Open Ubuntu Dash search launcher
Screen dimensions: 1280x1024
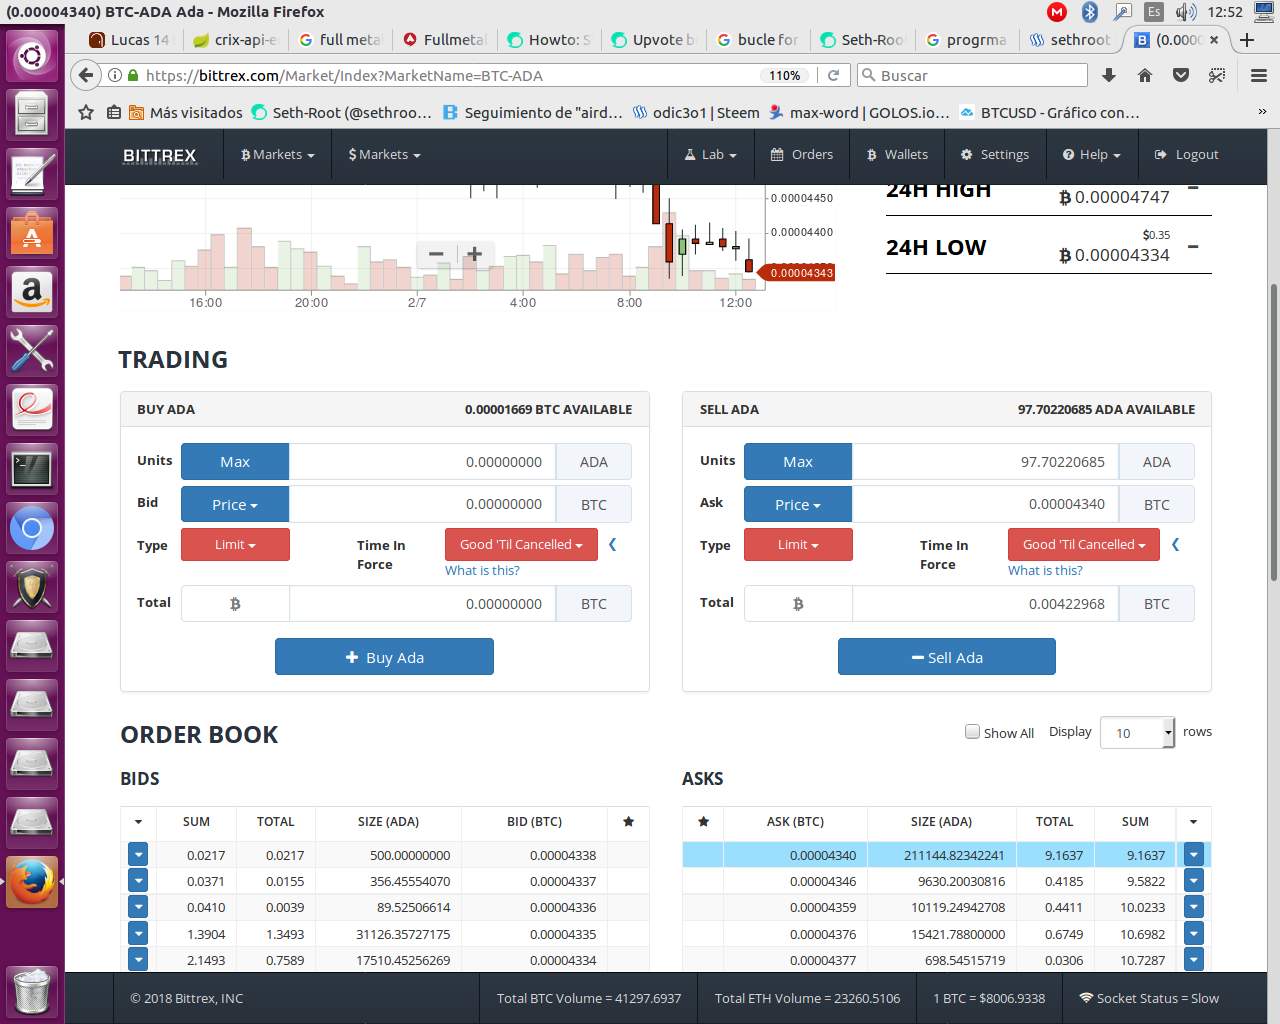pyautogui.click(x=32, y=55)
